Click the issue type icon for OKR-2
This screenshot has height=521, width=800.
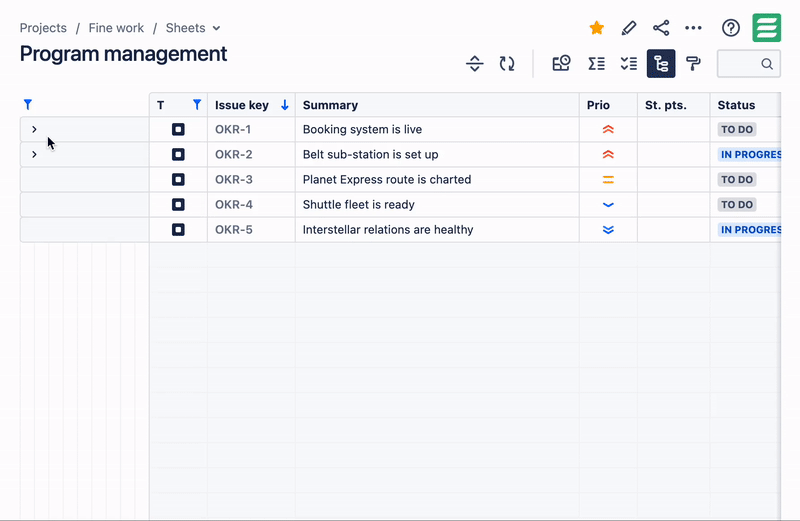[x=178, y=154]
